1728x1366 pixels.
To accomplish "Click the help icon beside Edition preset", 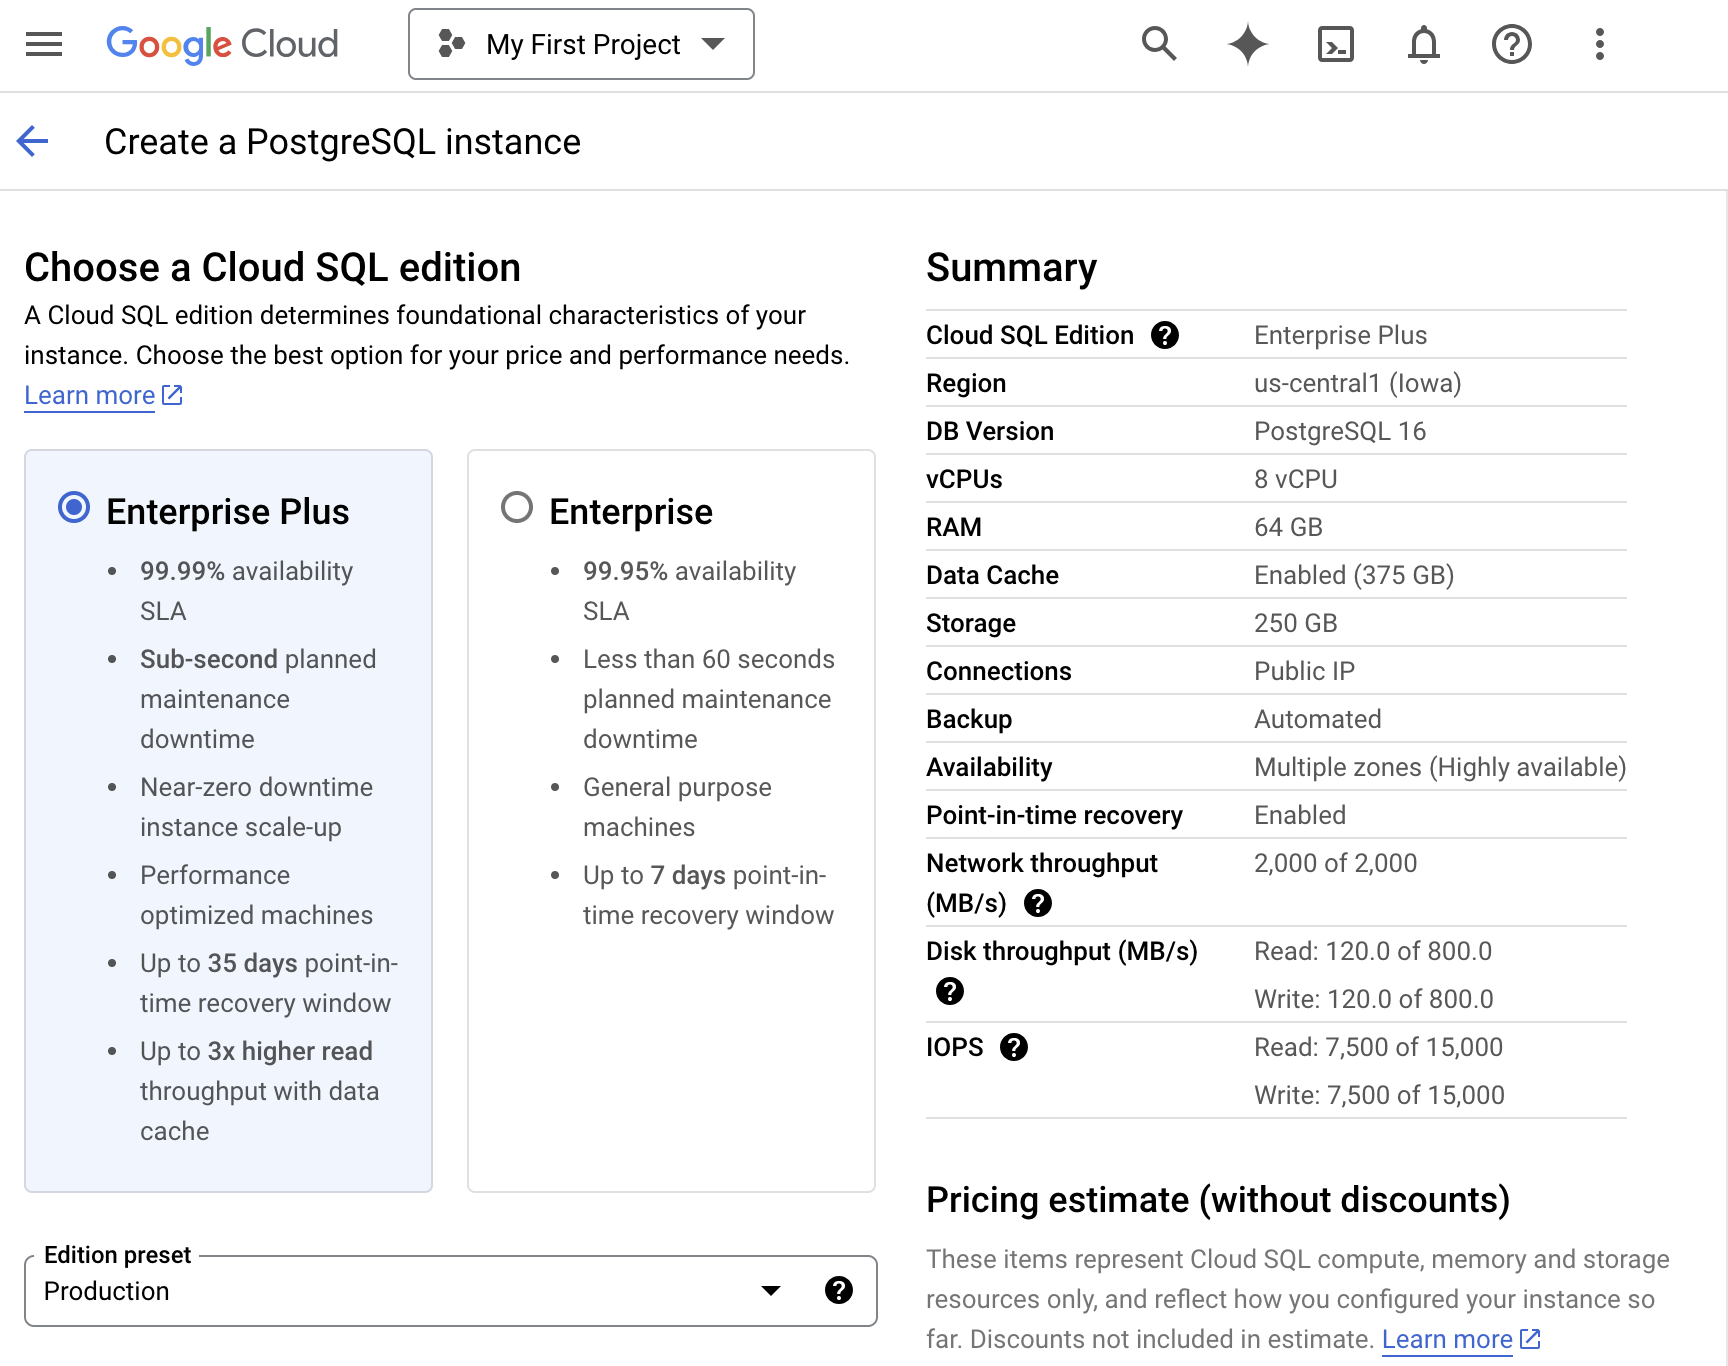I will point(839,1291).
